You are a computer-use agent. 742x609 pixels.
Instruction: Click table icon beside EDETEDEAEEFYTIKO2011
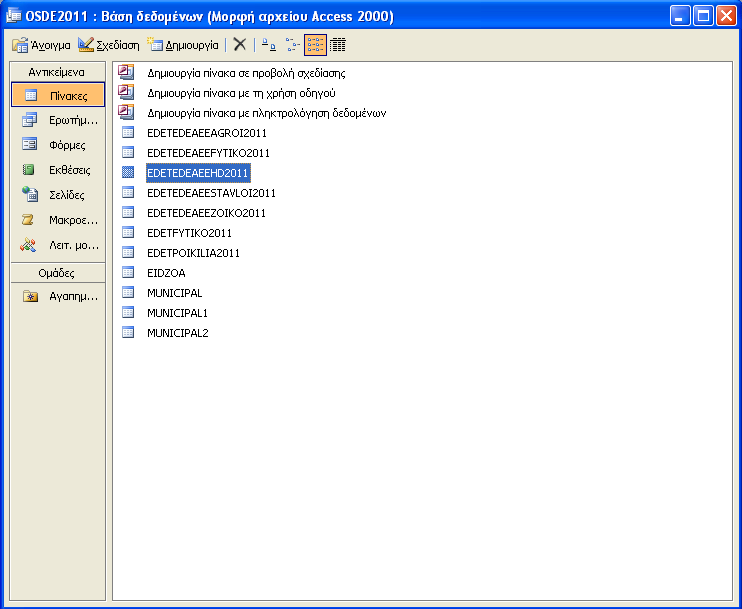(x=128, y=152)
